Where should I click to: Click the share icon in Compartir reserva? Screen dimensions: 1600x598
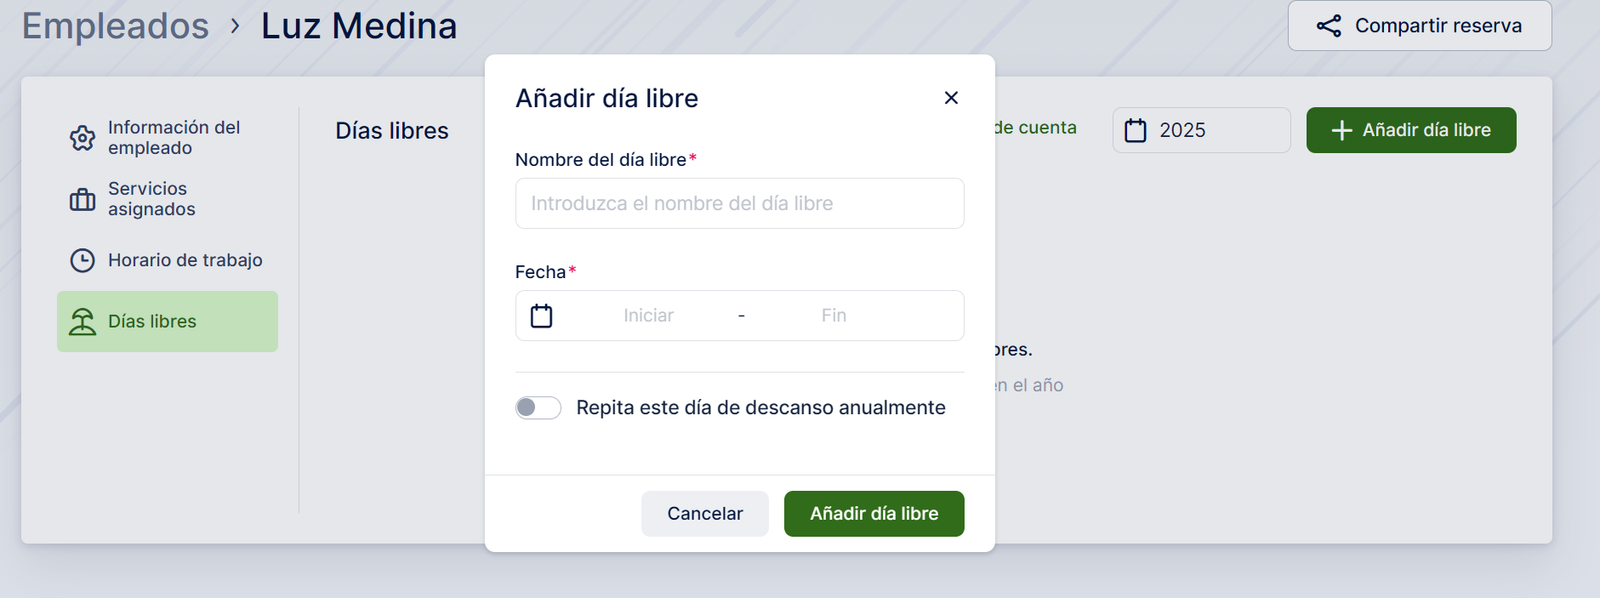pos(1329,26)
